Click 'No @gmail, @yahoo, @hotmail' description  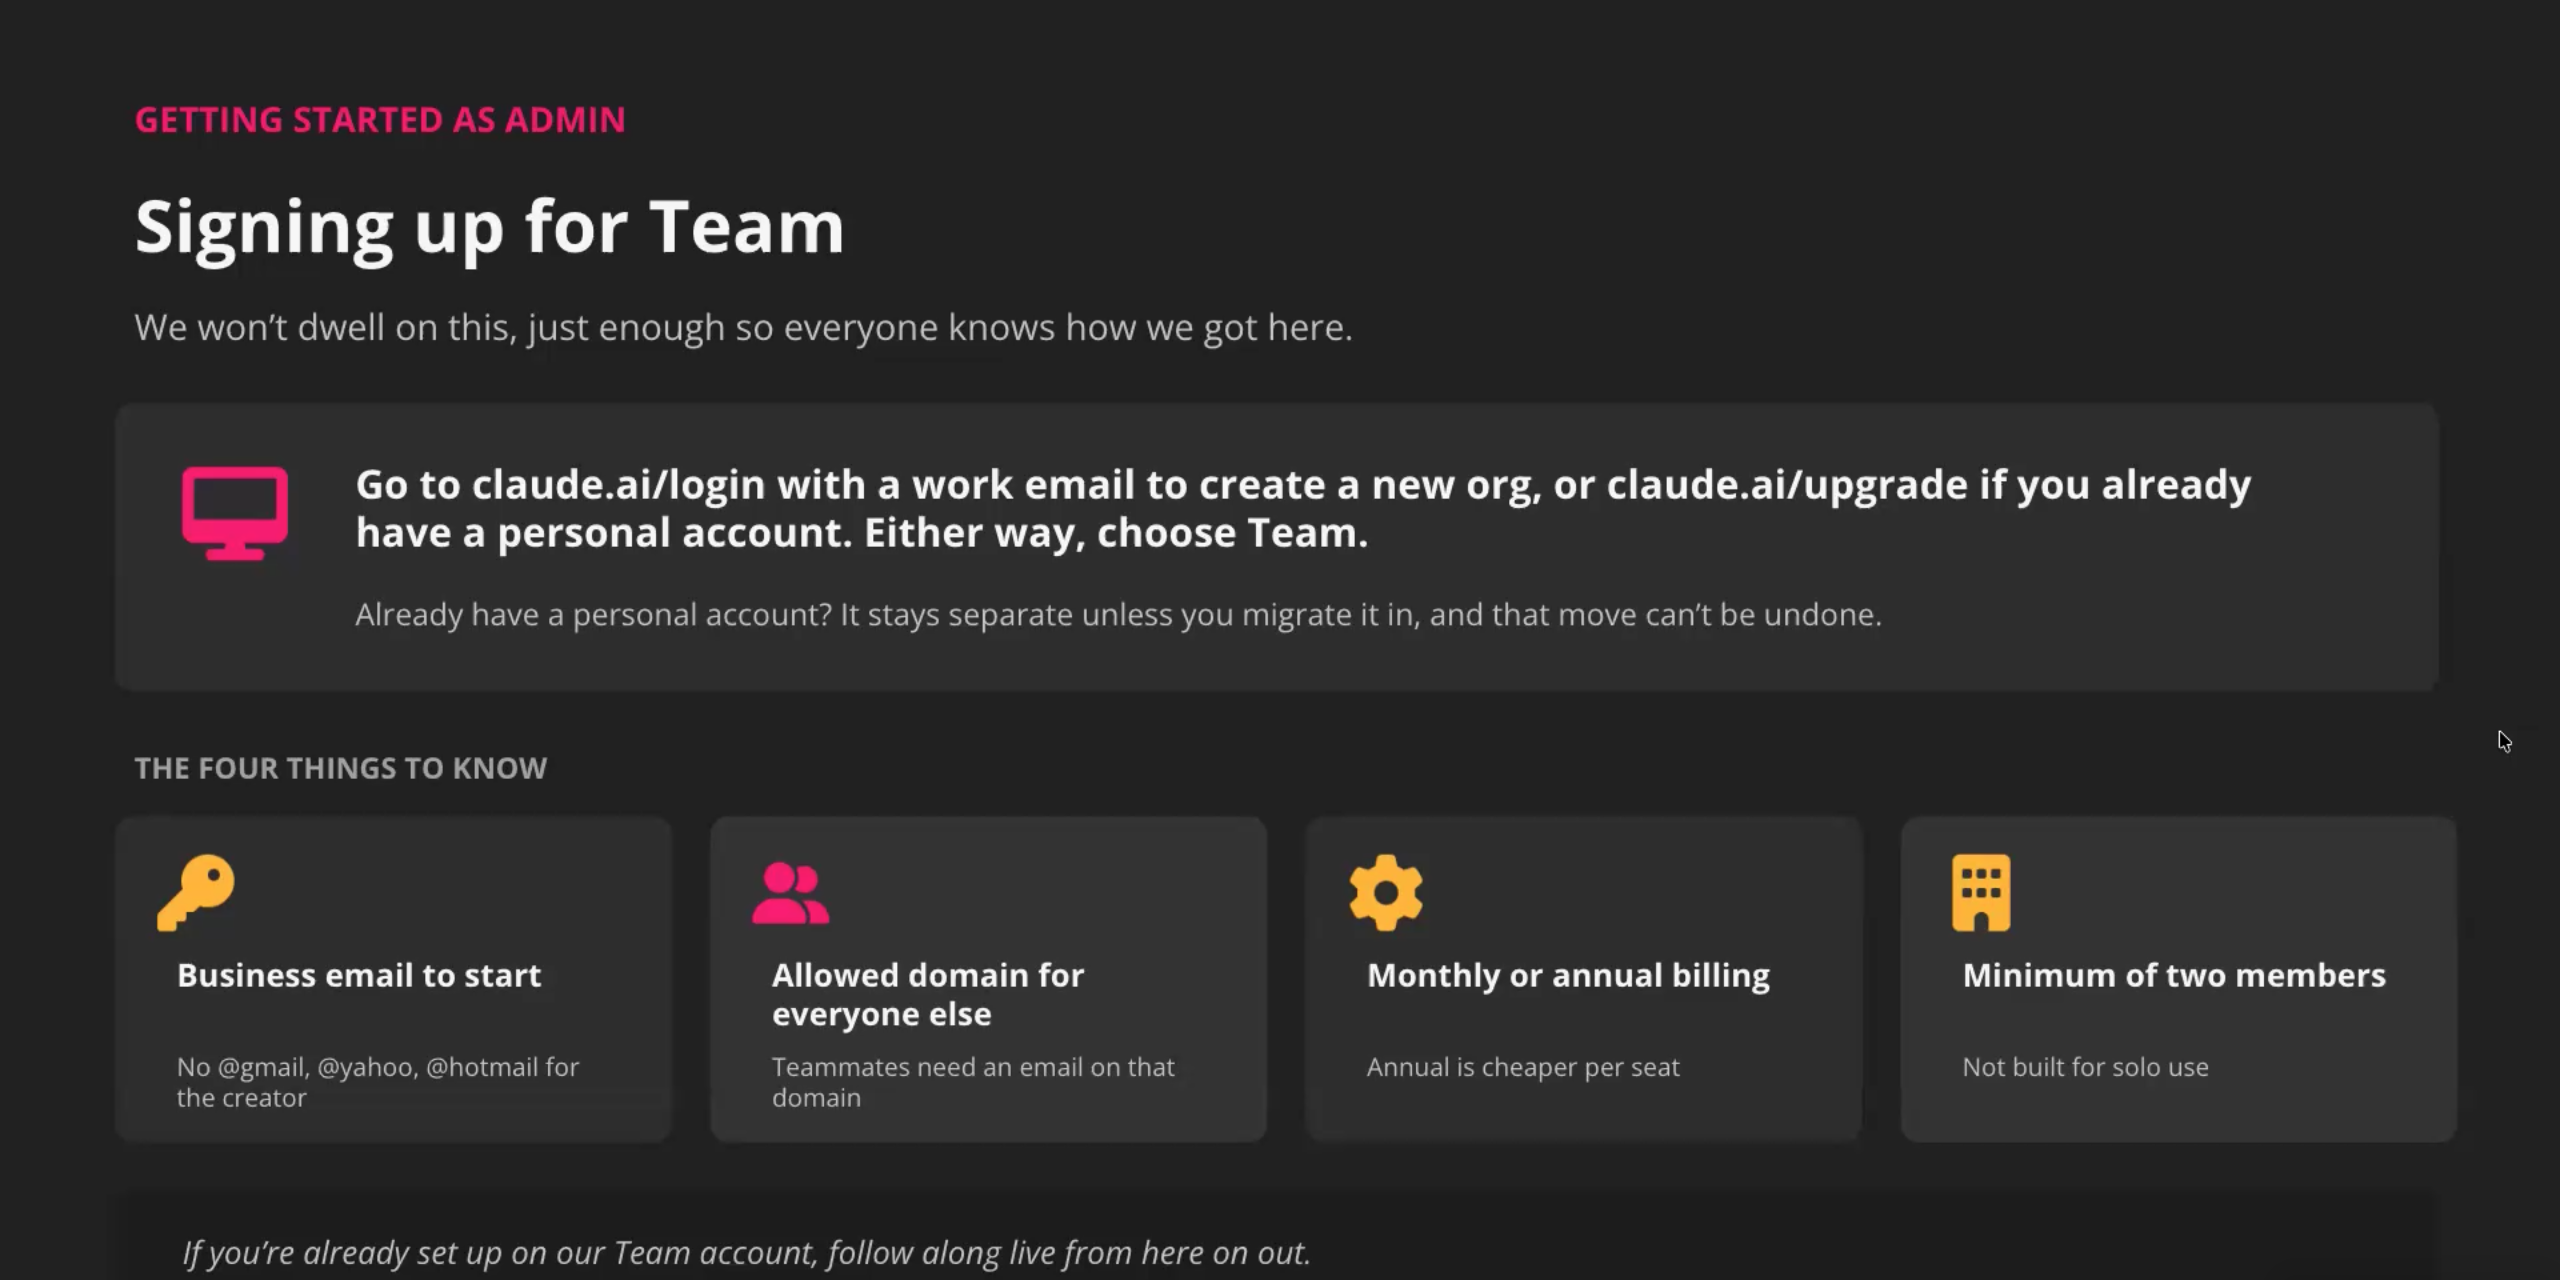point(378,1082)
